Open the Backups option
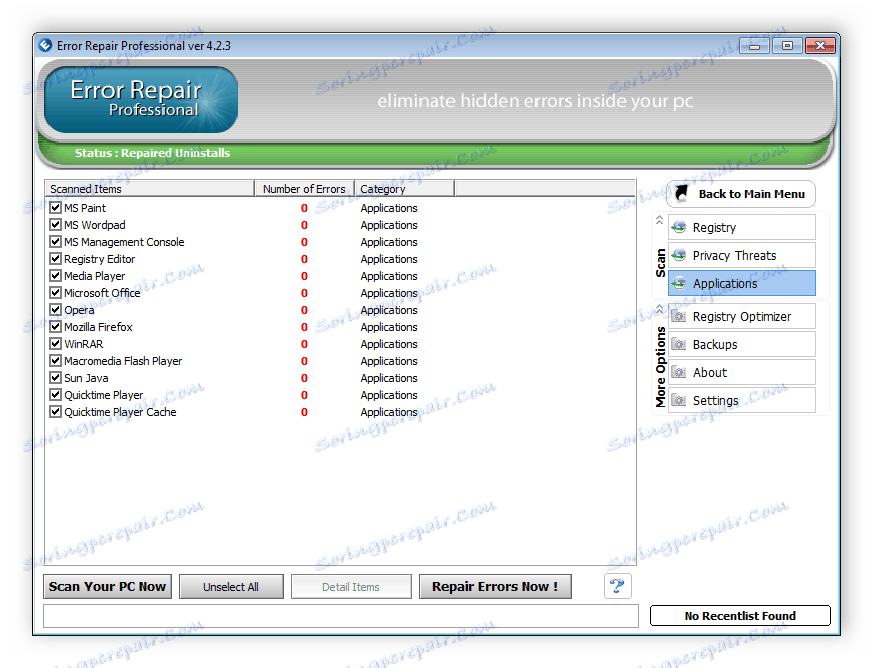This screenshot has height=668, width=873. tap(742, 344)
